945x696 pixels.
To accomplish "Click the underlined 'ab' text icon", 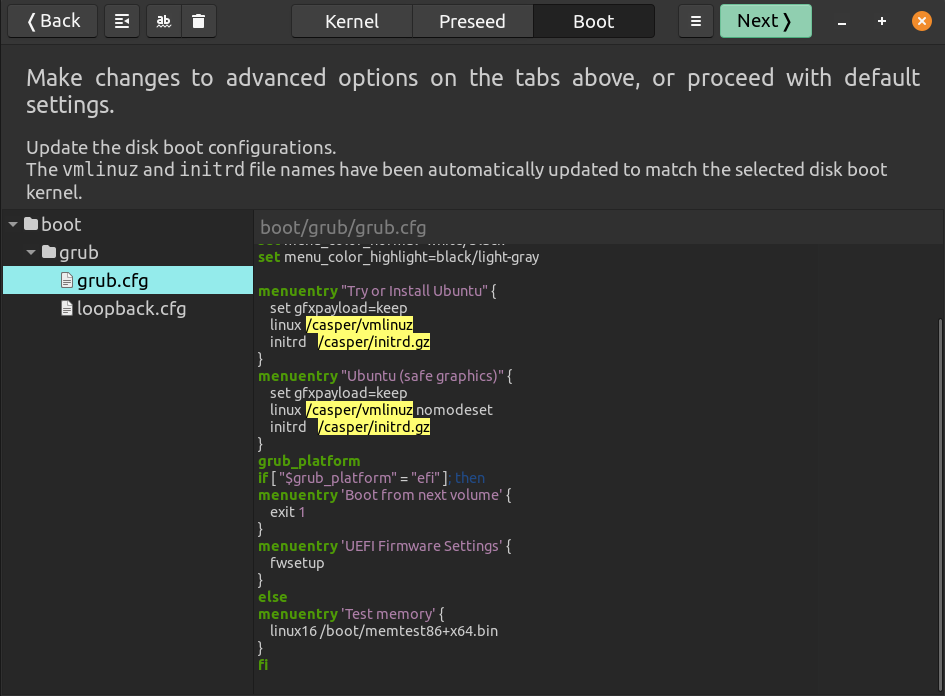I will tap(164, 21).
